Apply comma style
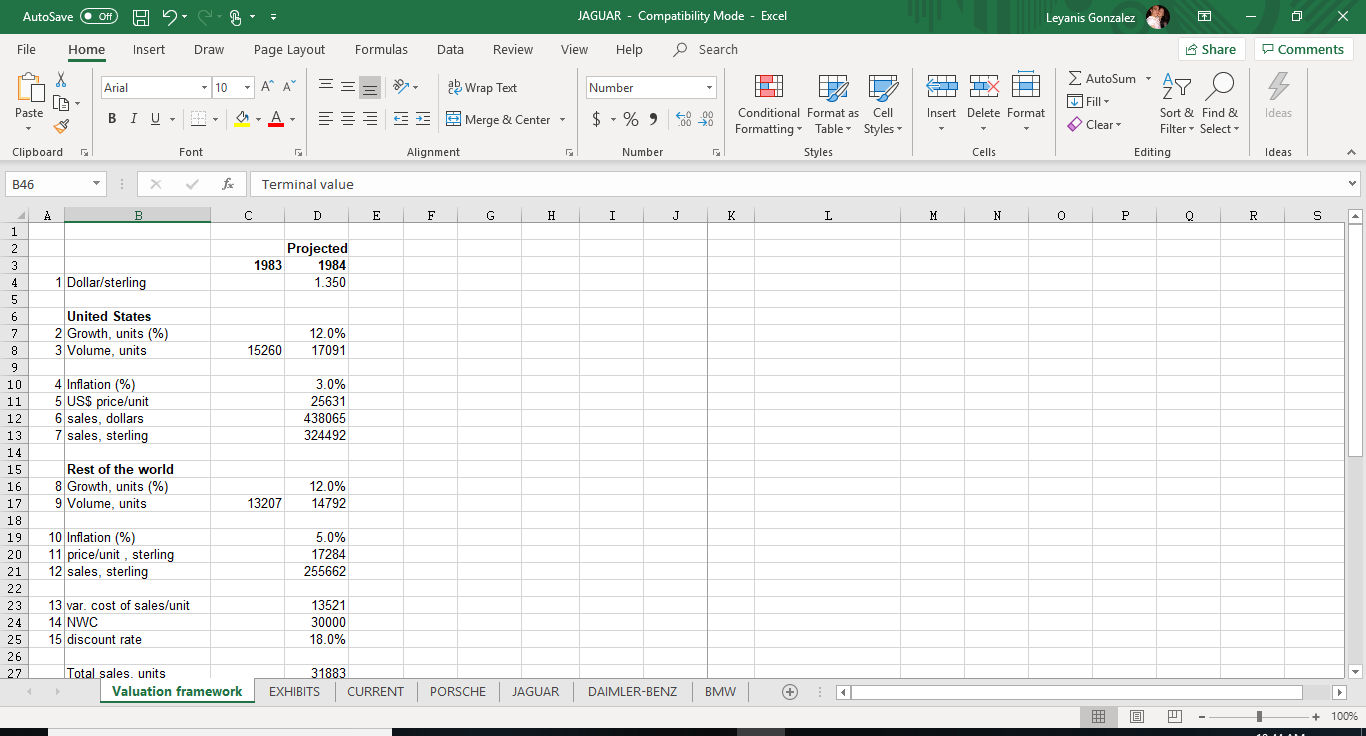Image resolution: width=1366 pixels, height=736 pixels. click(x=653, y=119)
